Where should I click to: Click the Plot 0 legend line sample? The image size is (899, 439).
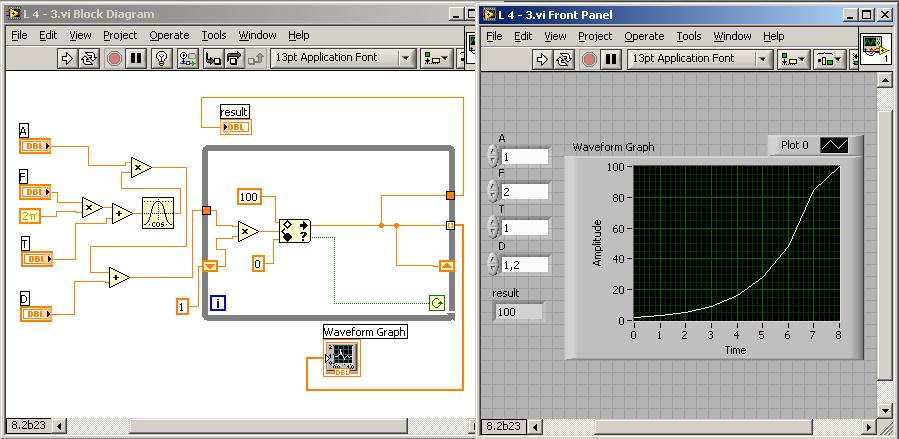(x=834, y=146)
